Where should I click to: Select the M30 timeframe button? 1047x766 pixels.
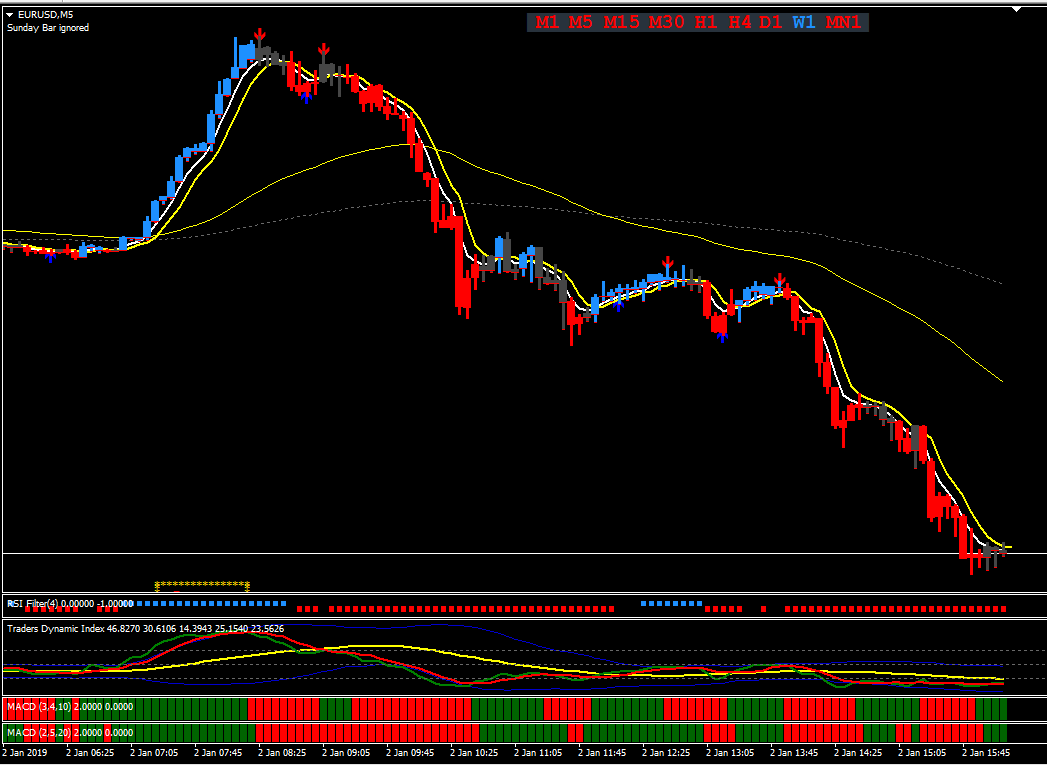(666, 23)
